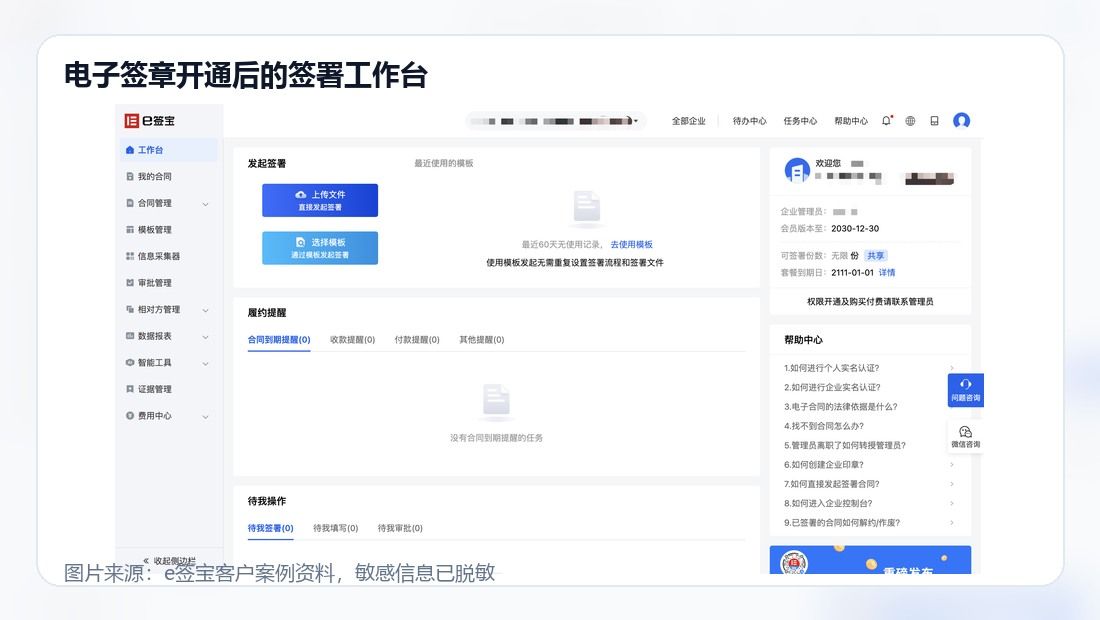Click the 帮助中心 panel heading
Image resolution: width=1100 pixels, height=620 pixels.
pos(803,340)
